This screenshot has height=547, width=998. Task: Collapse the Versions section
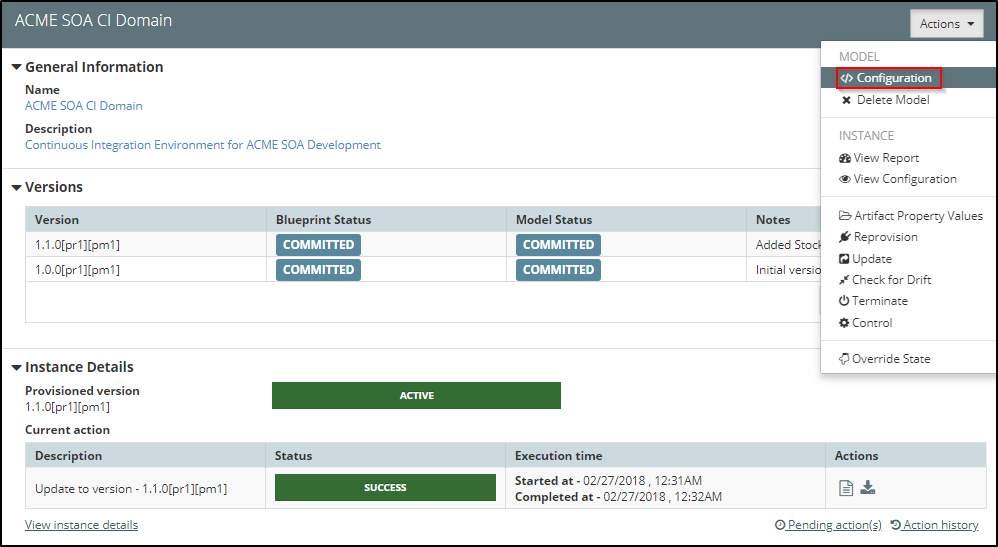pyautogui.click(x=17, y=187)
